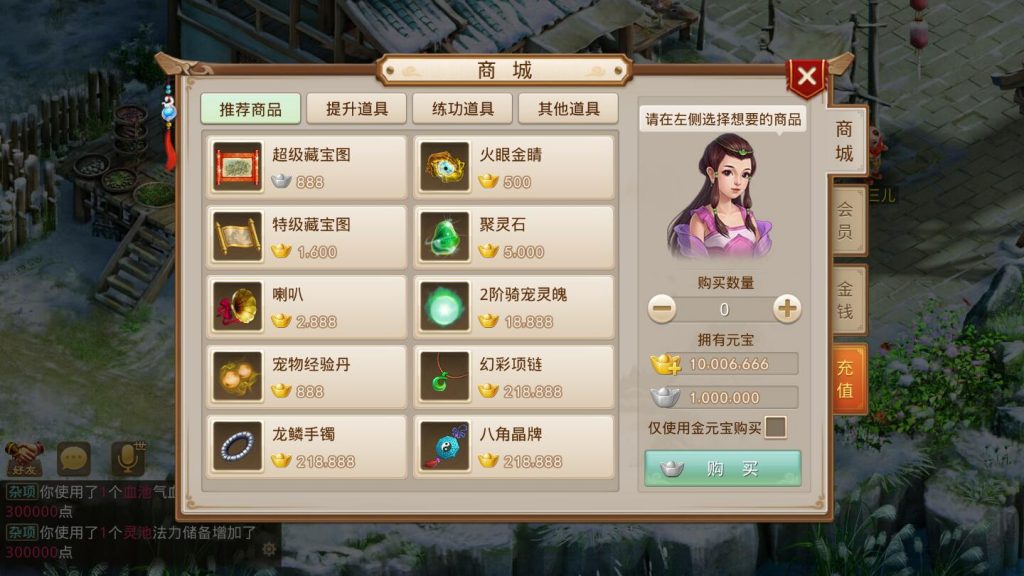Open the 其他道具 tab

coord(568,108)
